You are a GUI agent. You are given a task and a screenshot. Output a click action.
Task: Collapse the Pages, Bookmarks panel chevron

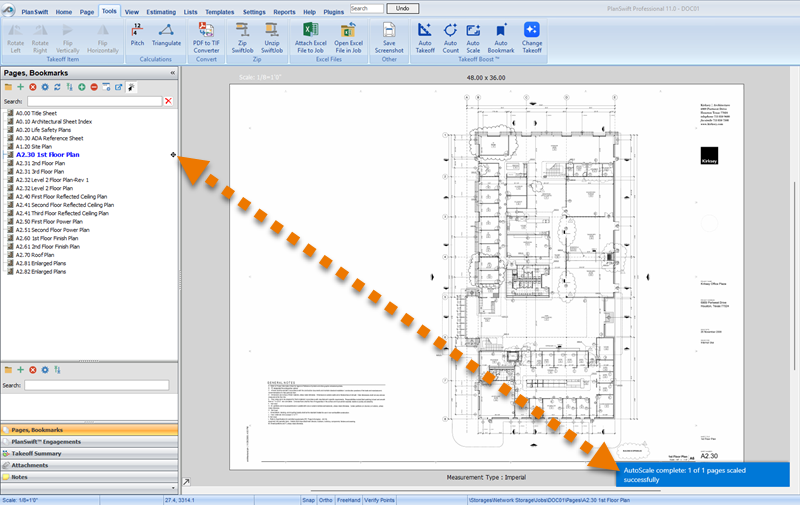[x=172, y=73]
